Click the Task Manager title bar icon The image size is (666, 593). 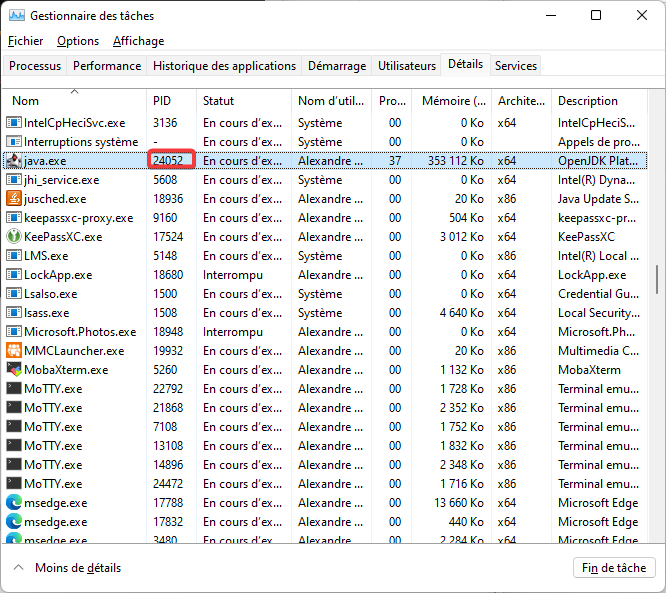click(x=17, y=16)
